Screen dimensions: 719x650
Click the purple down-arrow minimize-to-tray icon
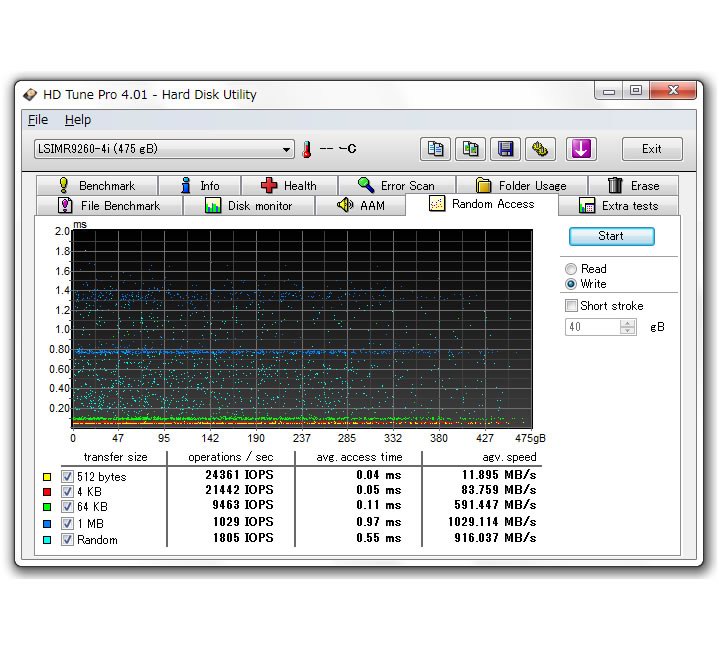pyautogui.click(x=581, y=149)
